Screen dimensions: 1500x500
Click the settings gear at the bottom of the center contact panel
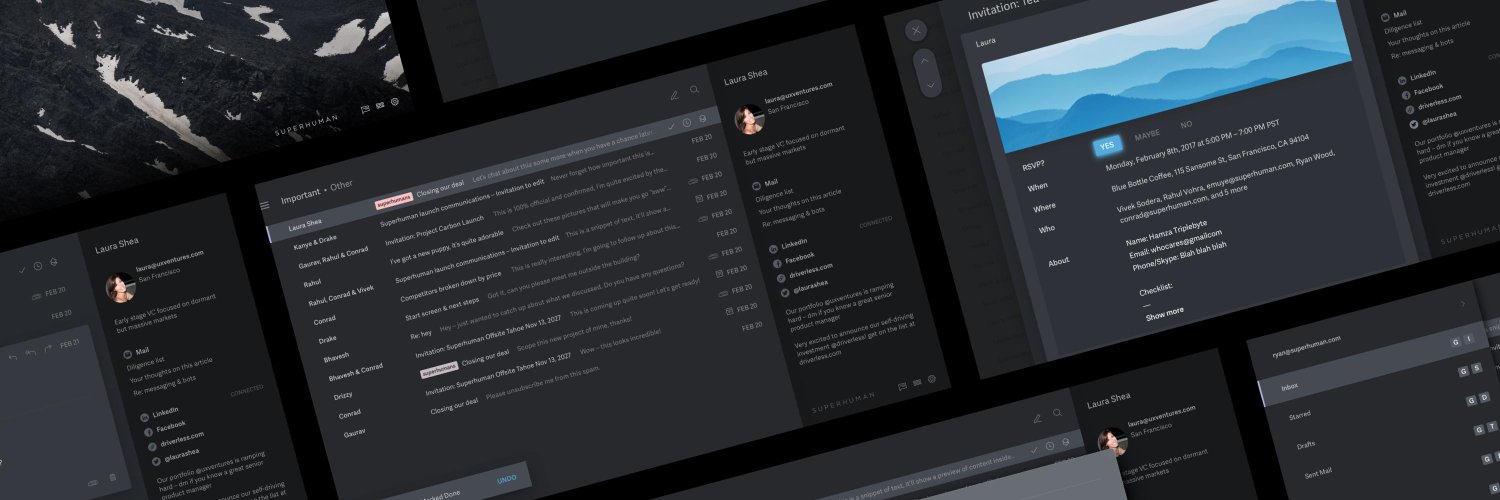click(931, 380)
